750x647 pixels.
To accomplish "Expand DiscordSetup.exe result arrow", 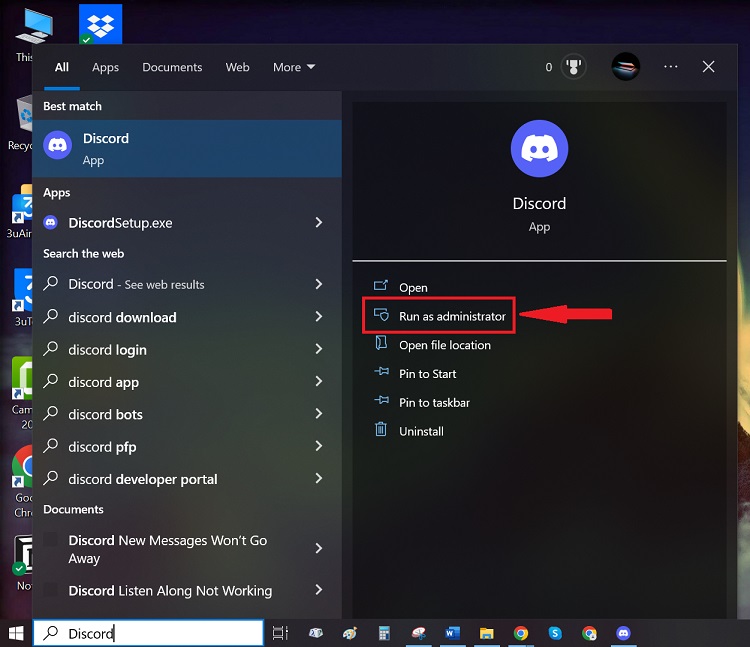I will [319, 222].
